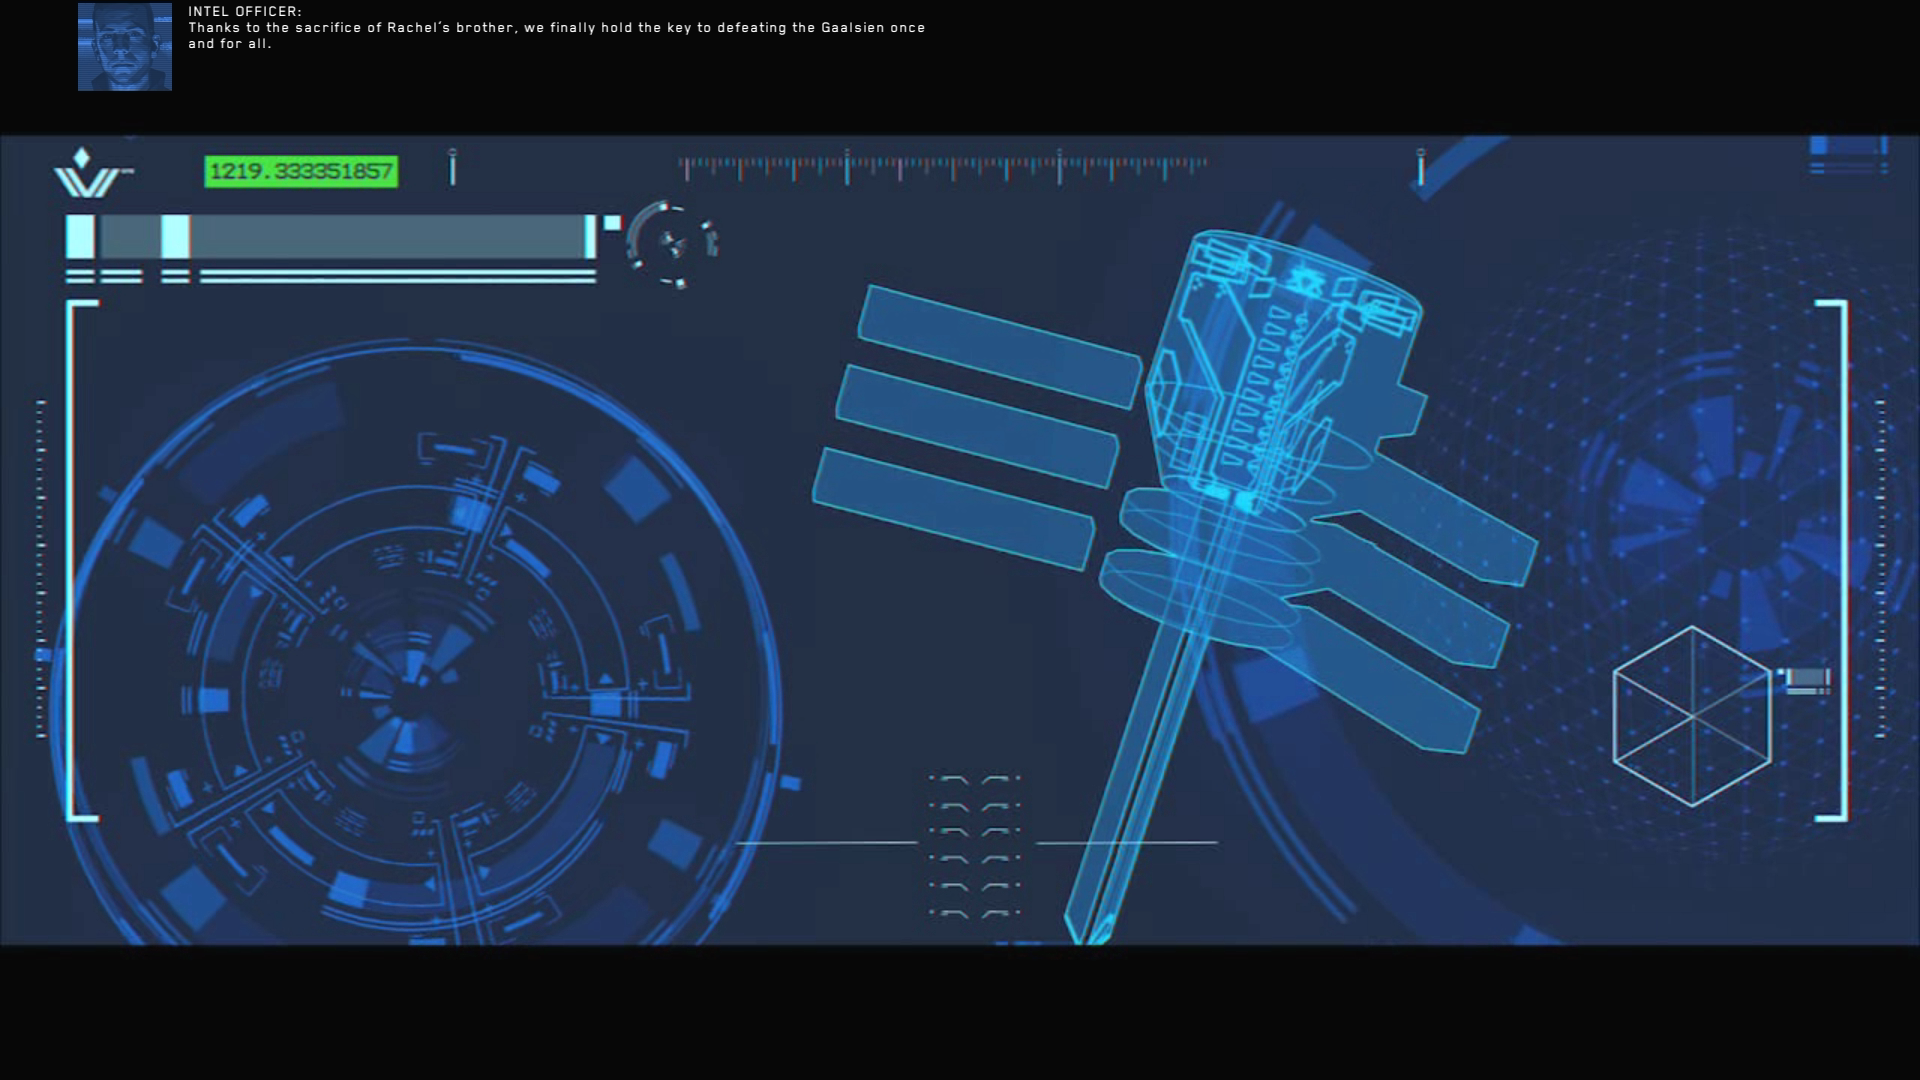Image resolution: width=1920 pixels, height=1080 pixels.
Task: Click the left vertical marker near the readout
Action: tap(452, 167)
